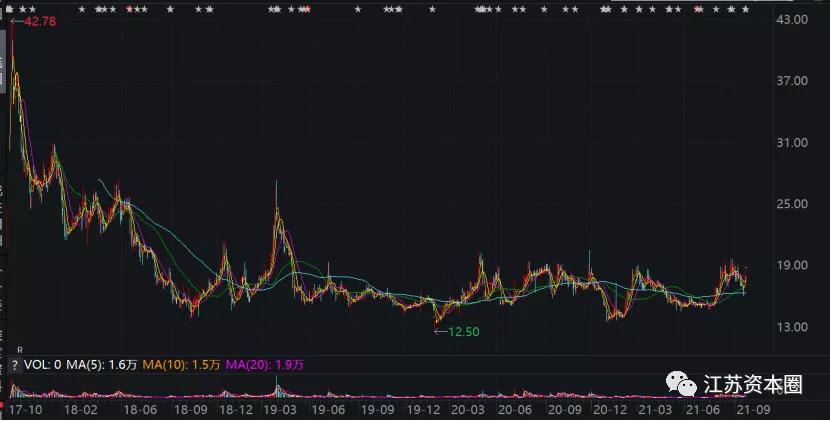Click the 21-03 date on the time axis
Viewport: 830px width, 421px height.
pos(655,410)
